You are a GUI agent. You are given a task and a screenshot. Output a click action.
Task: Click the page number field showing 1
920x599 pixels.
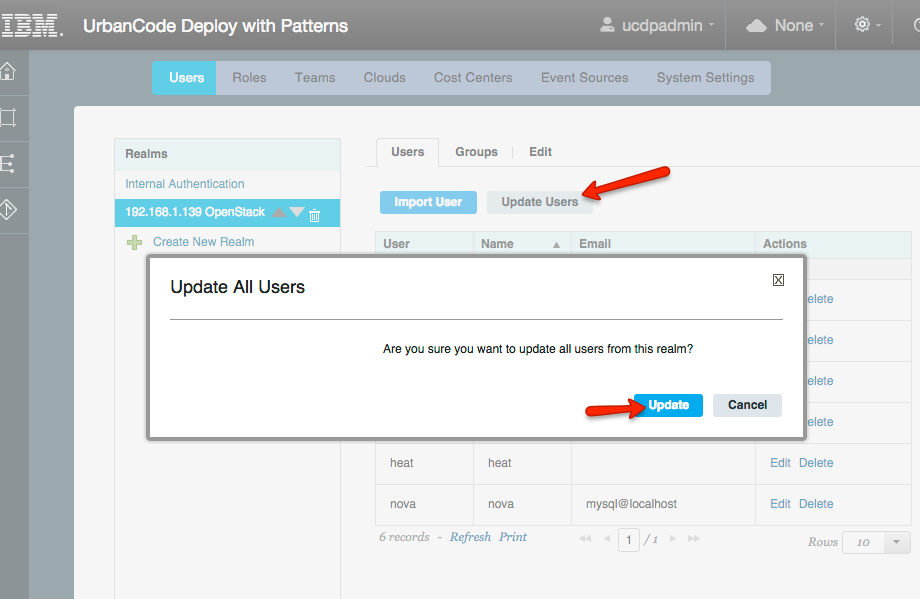[628, 540]
